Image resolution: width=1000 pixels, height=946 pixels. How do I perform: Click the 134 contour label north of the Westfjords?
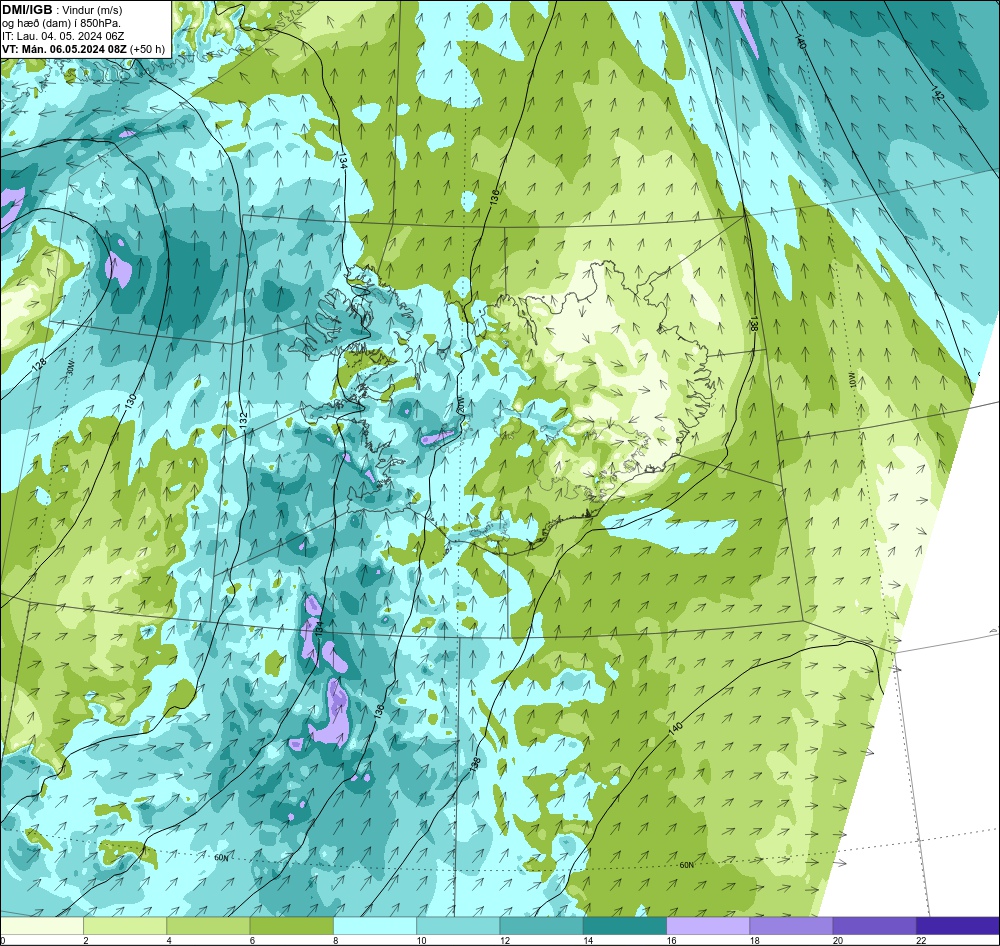click(342, 160)
